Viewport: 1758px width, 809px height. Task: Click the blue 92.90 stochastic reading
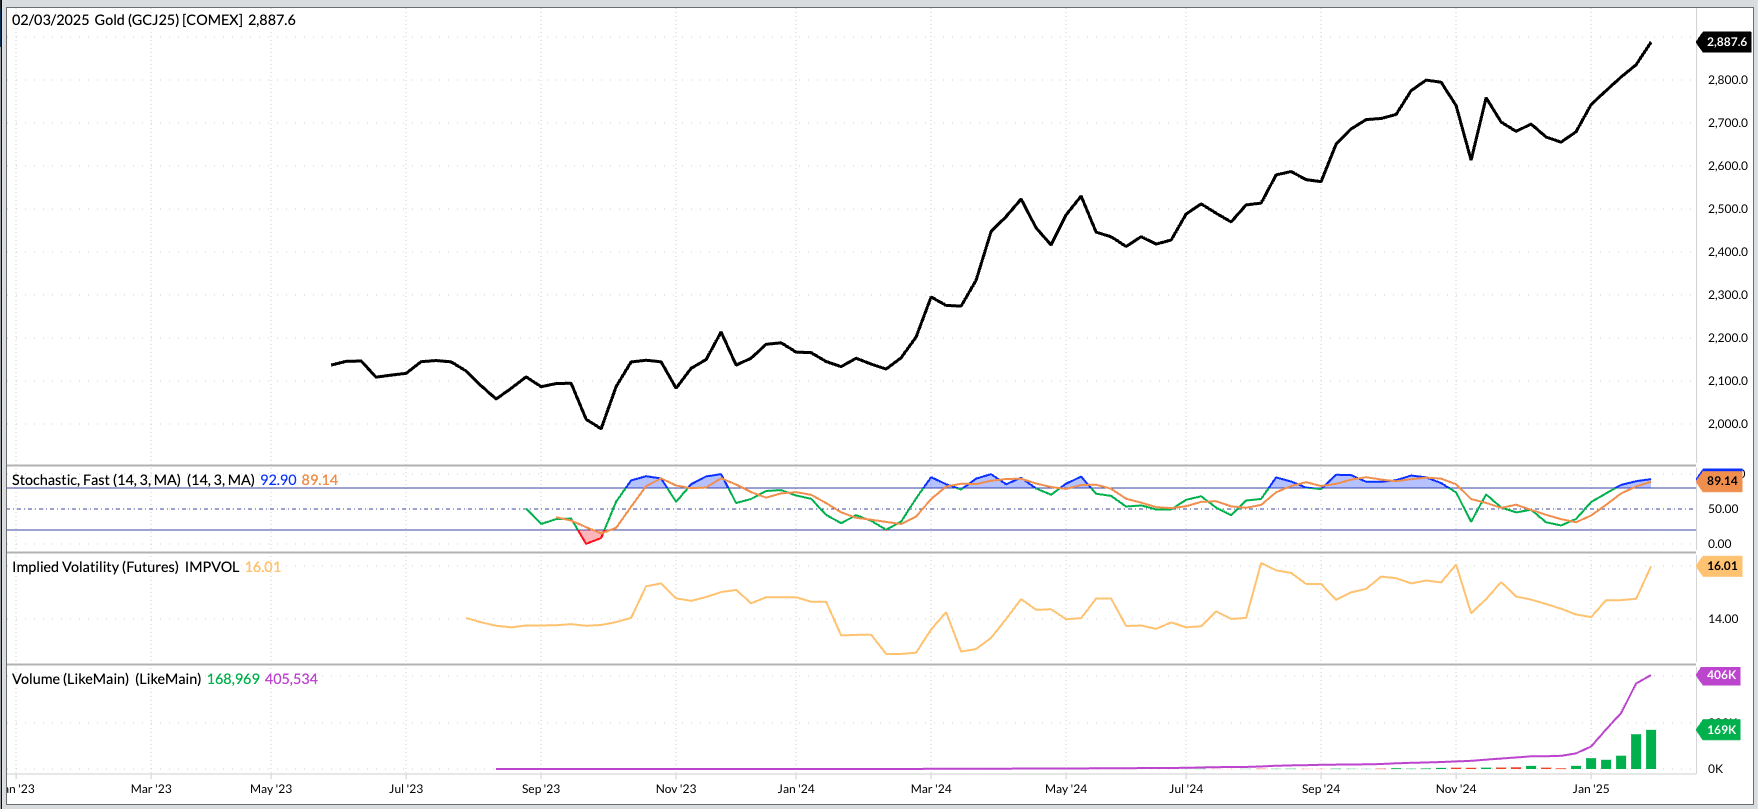pos(278,480)
